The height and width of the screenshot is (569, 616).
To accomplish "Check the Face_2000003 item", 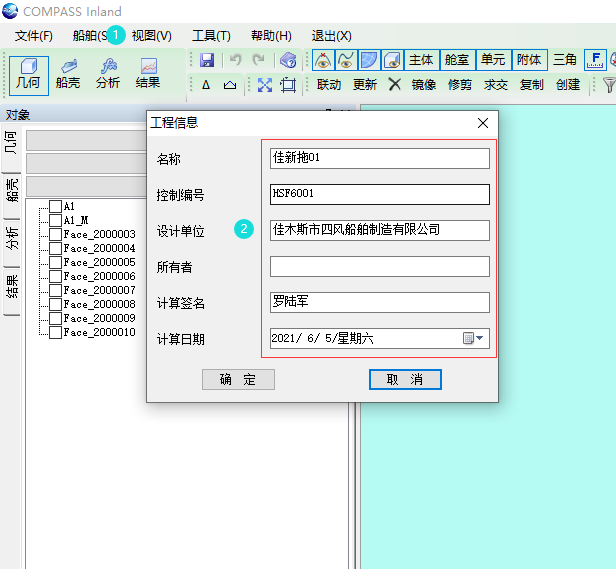I will pos(55,234).
